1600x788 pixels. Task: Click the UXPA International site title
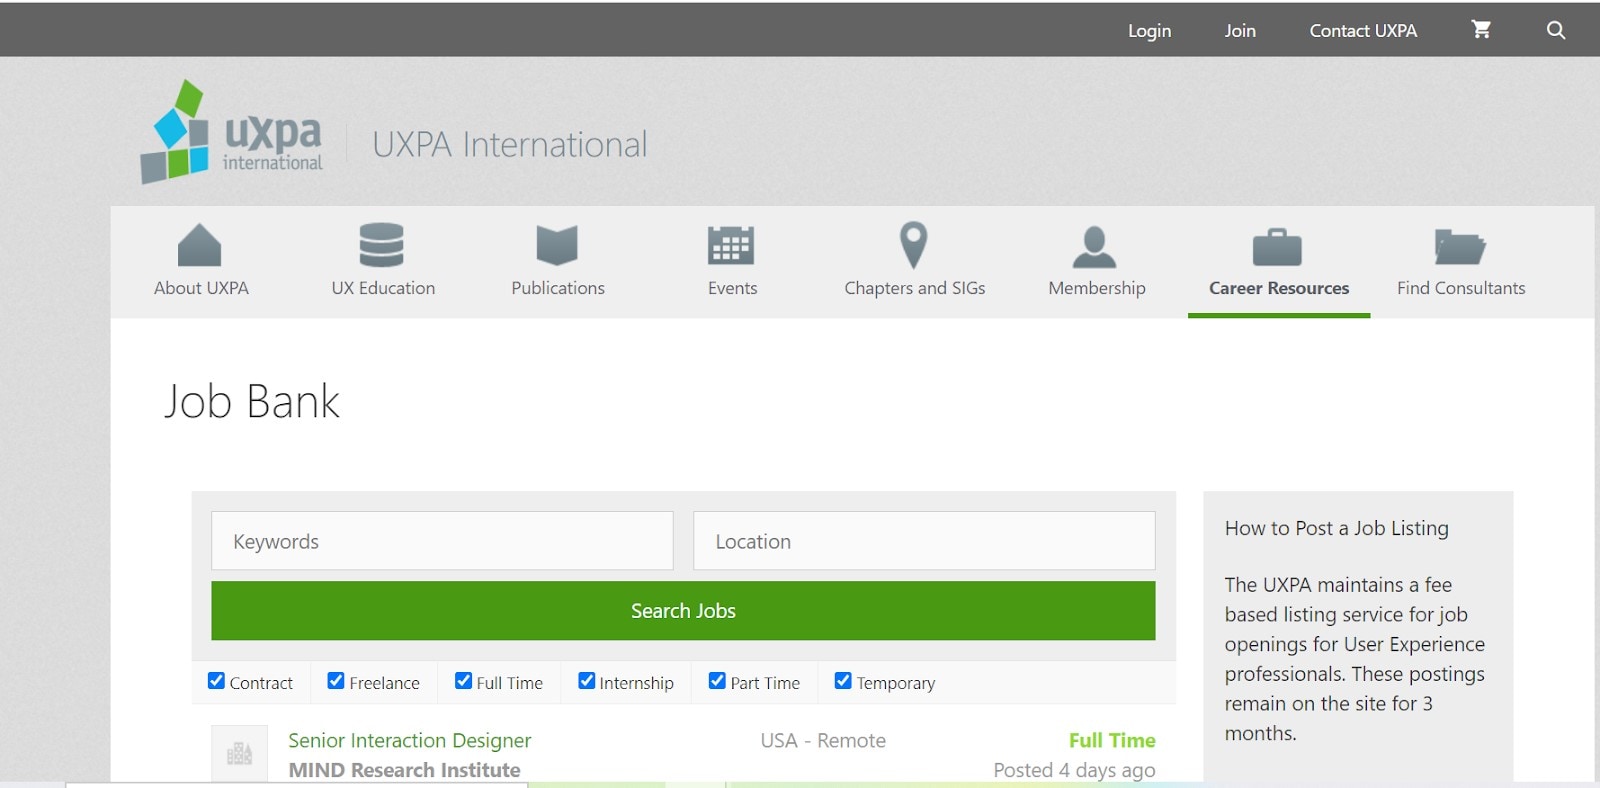pos(509,145)
